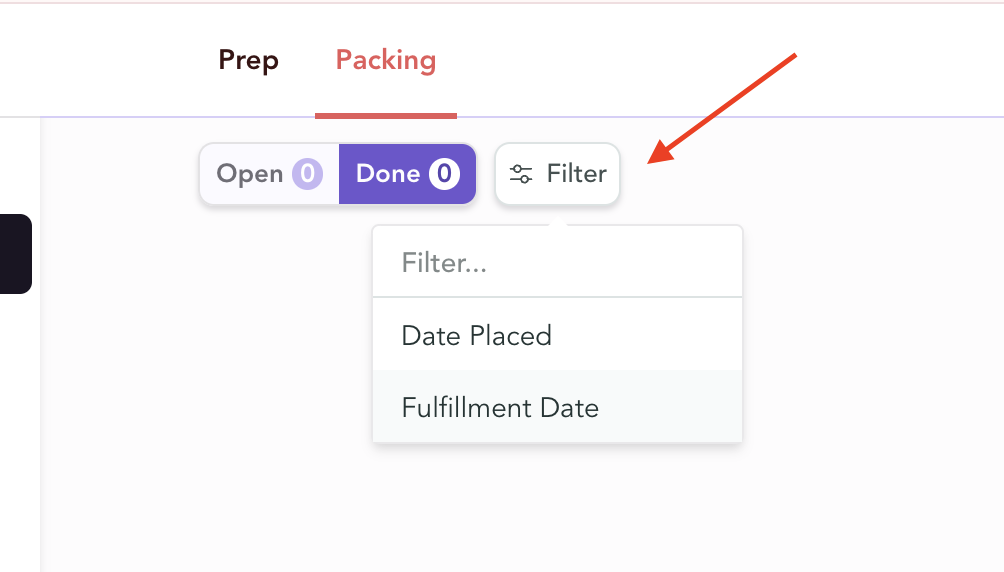The image size is (1004, 572).
Task: Click the sliders icon on Filter button
Action: point(521,175)
